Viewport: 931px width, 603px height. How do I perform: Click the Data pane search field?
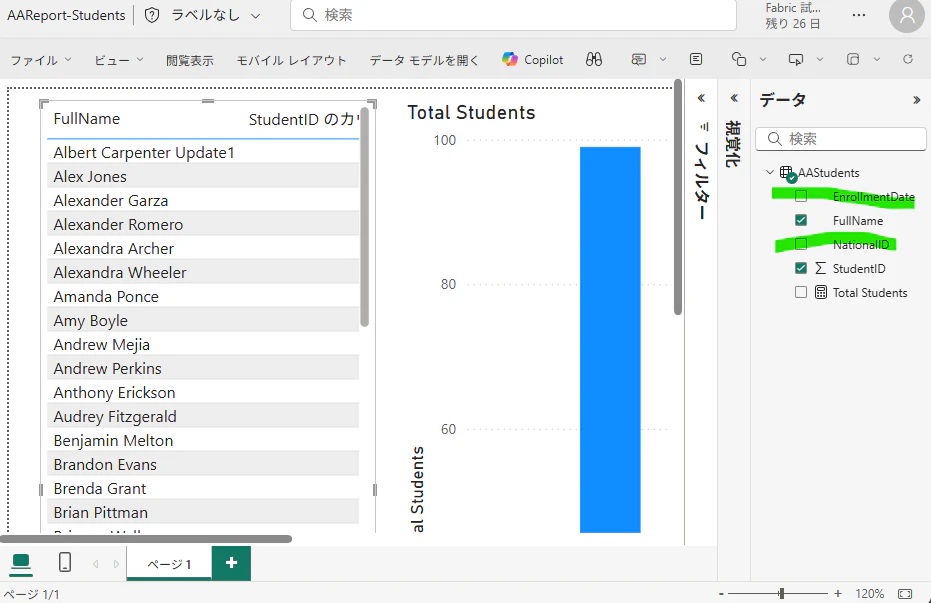[840, 139]
